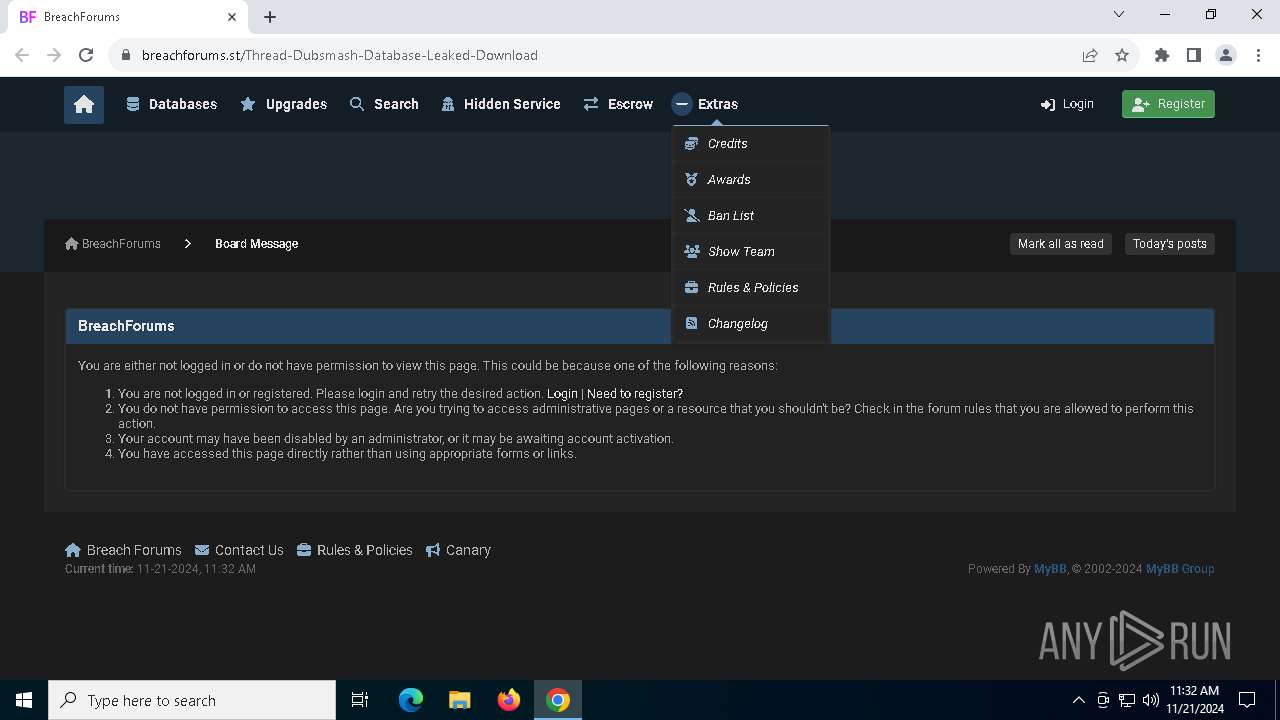The height and width of the screenshot is (720, 1280).
Task: Click the Chrome taskbar icon
Action: 558,700
